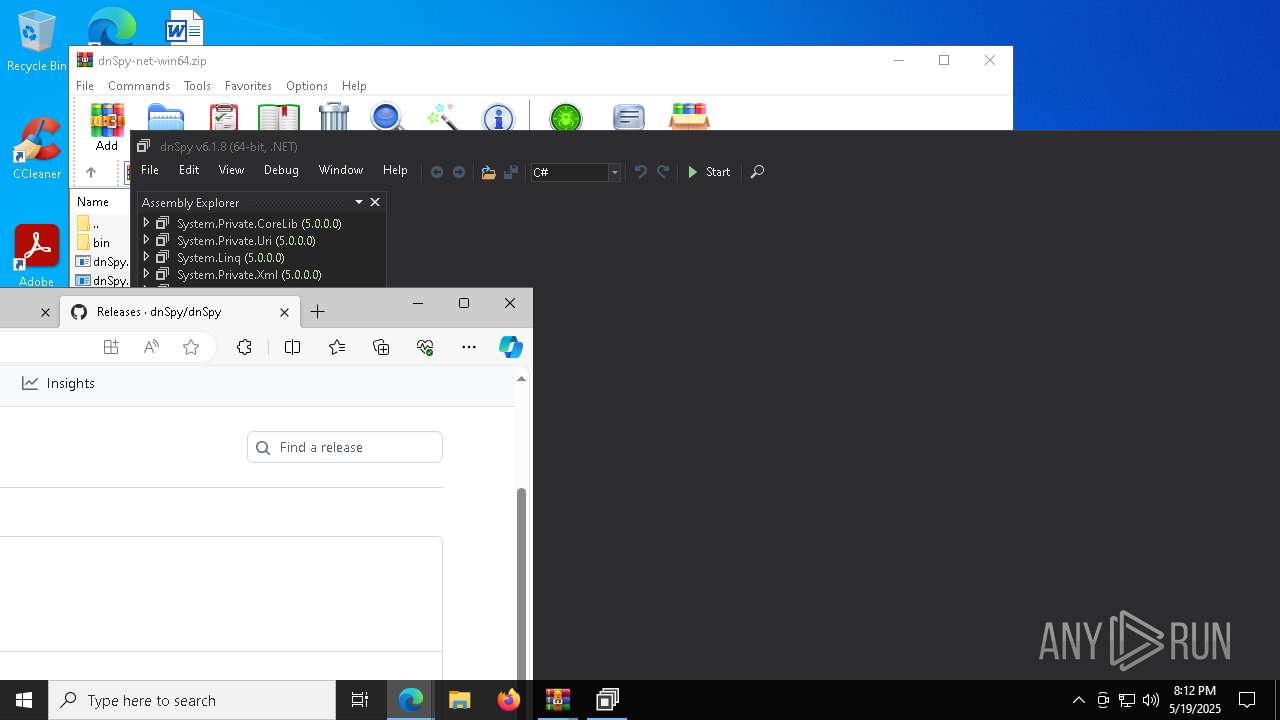The width and height of the screenshot is (1280, 720).
Task: Open WinRAR Tools menu
Action: [197, 86]
